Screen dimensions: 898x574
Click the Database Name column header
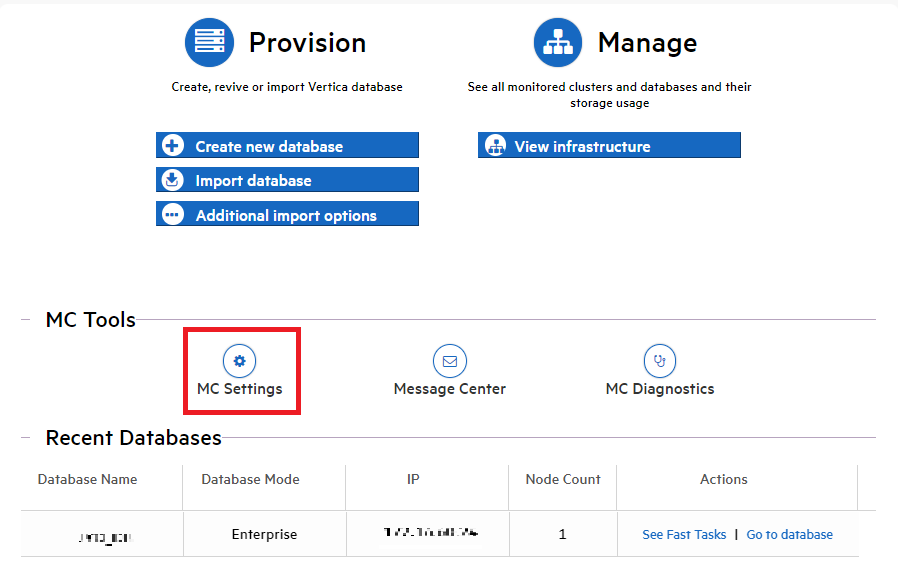point(87,479)
